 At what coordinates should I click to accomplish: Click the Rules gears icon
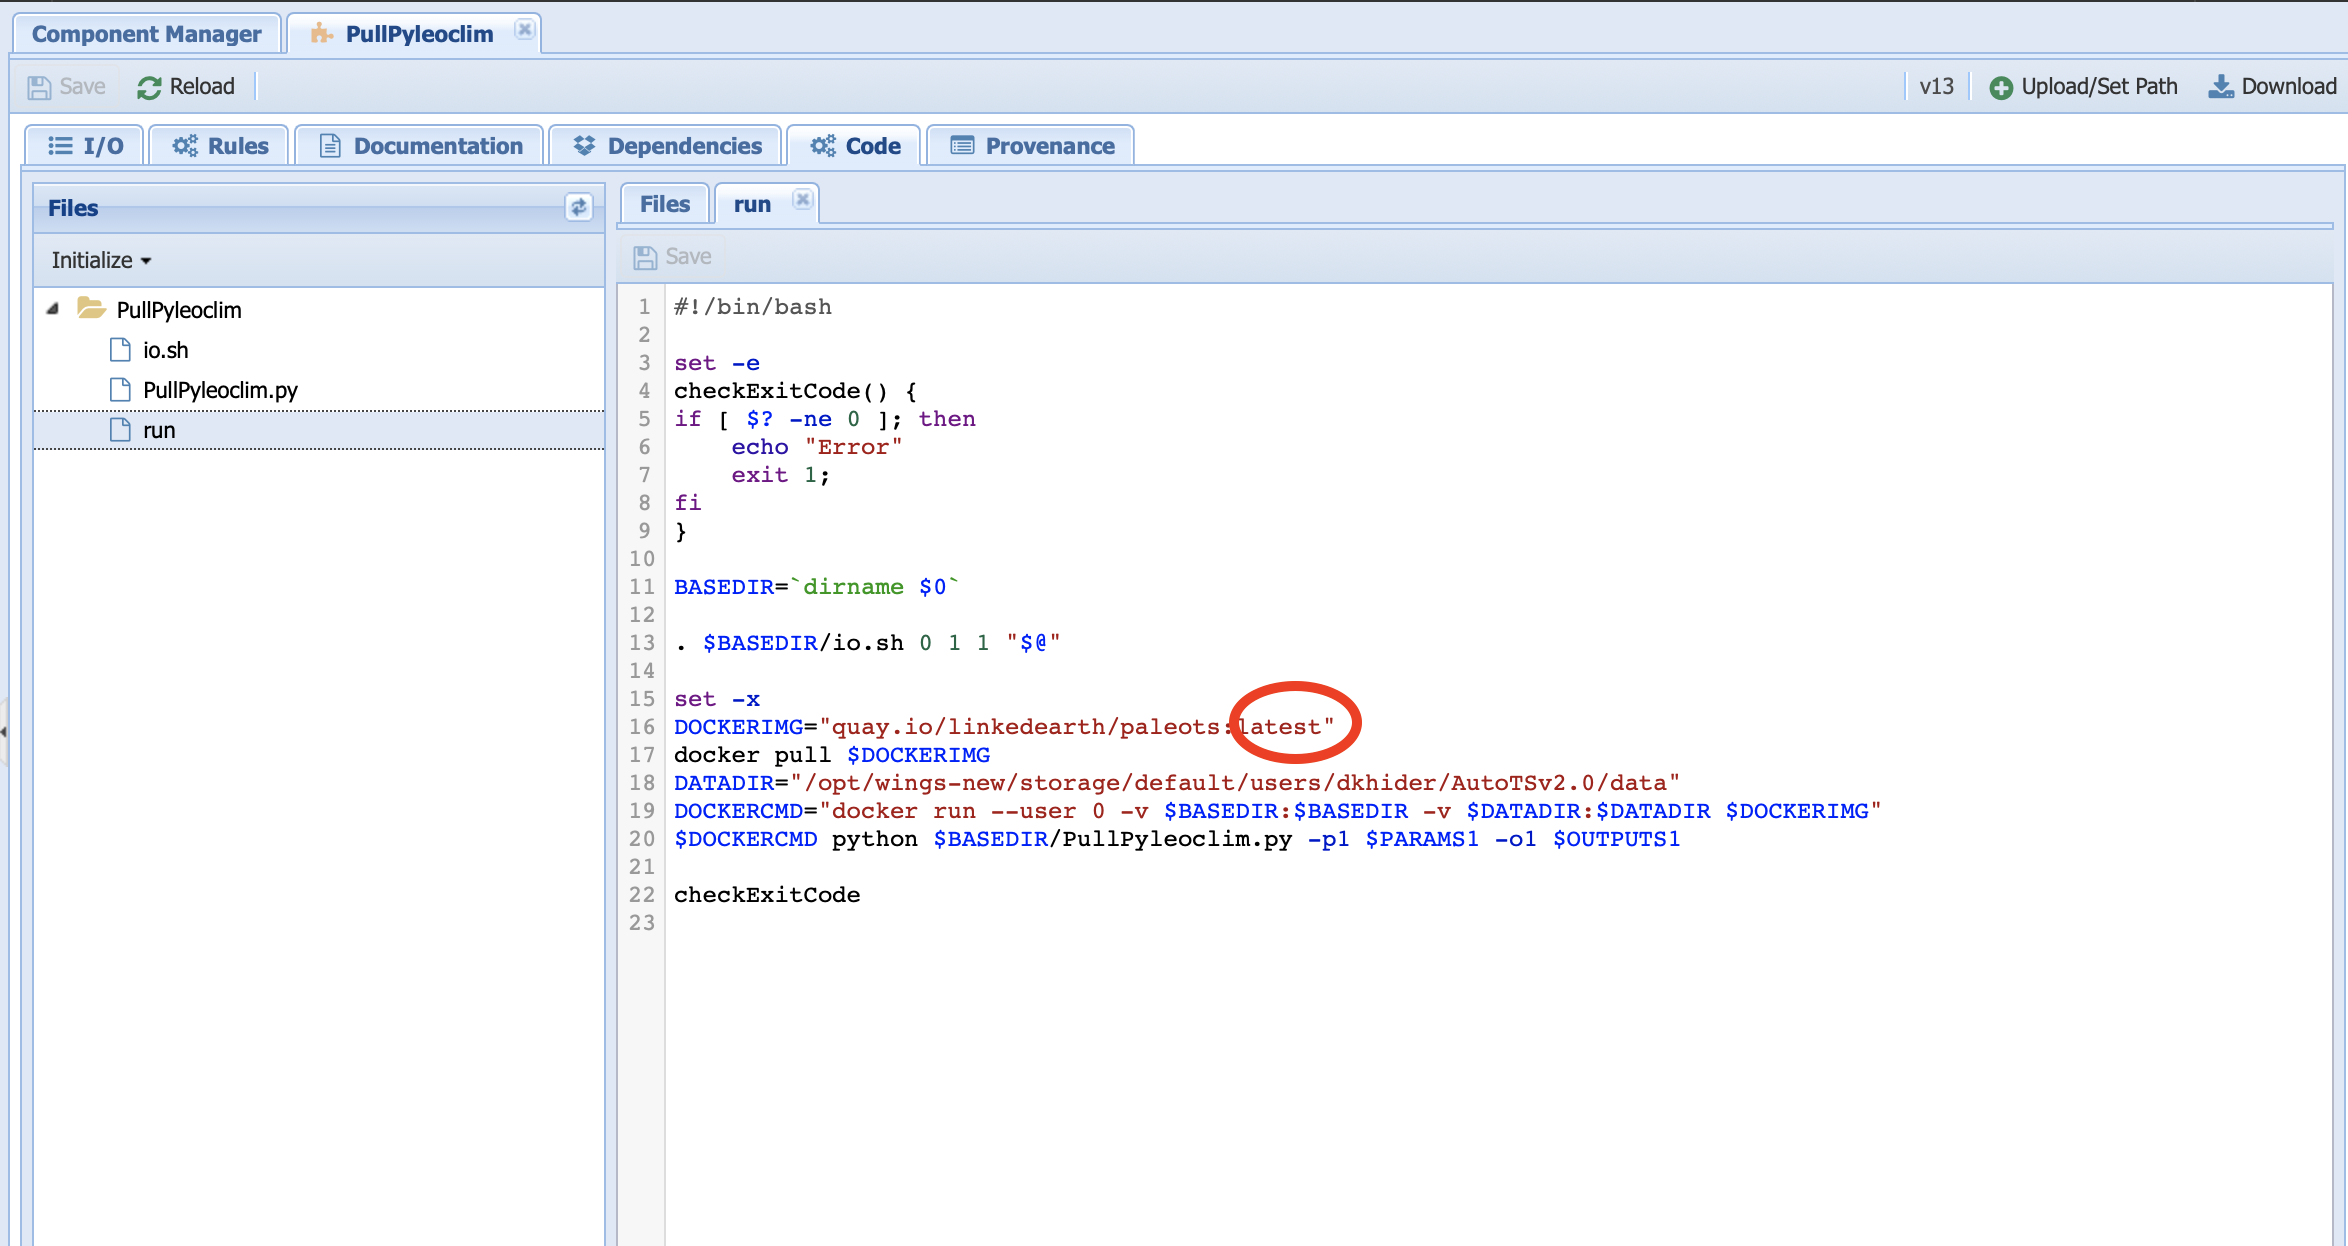(185, 146)
